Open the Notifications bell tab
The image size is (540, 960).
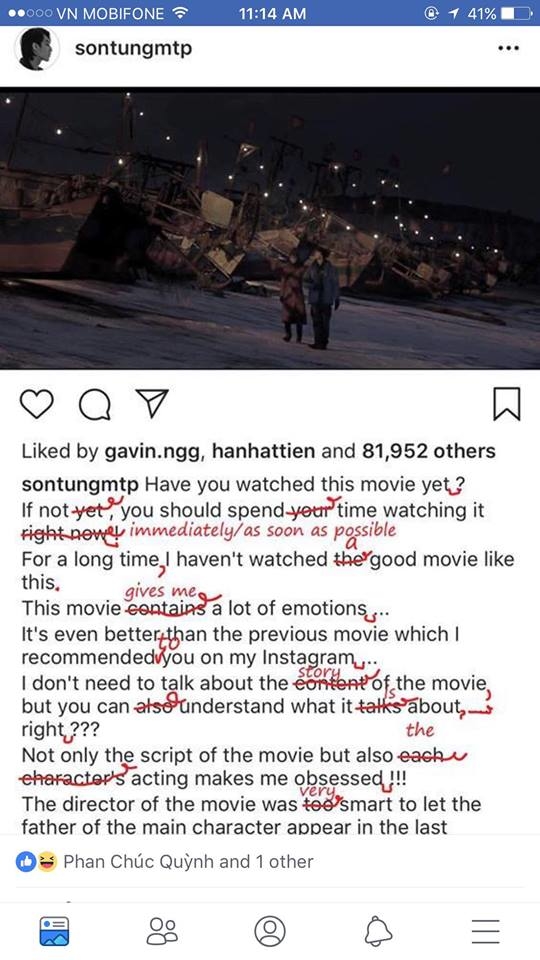pyautogui.click(x=378, y=931)
